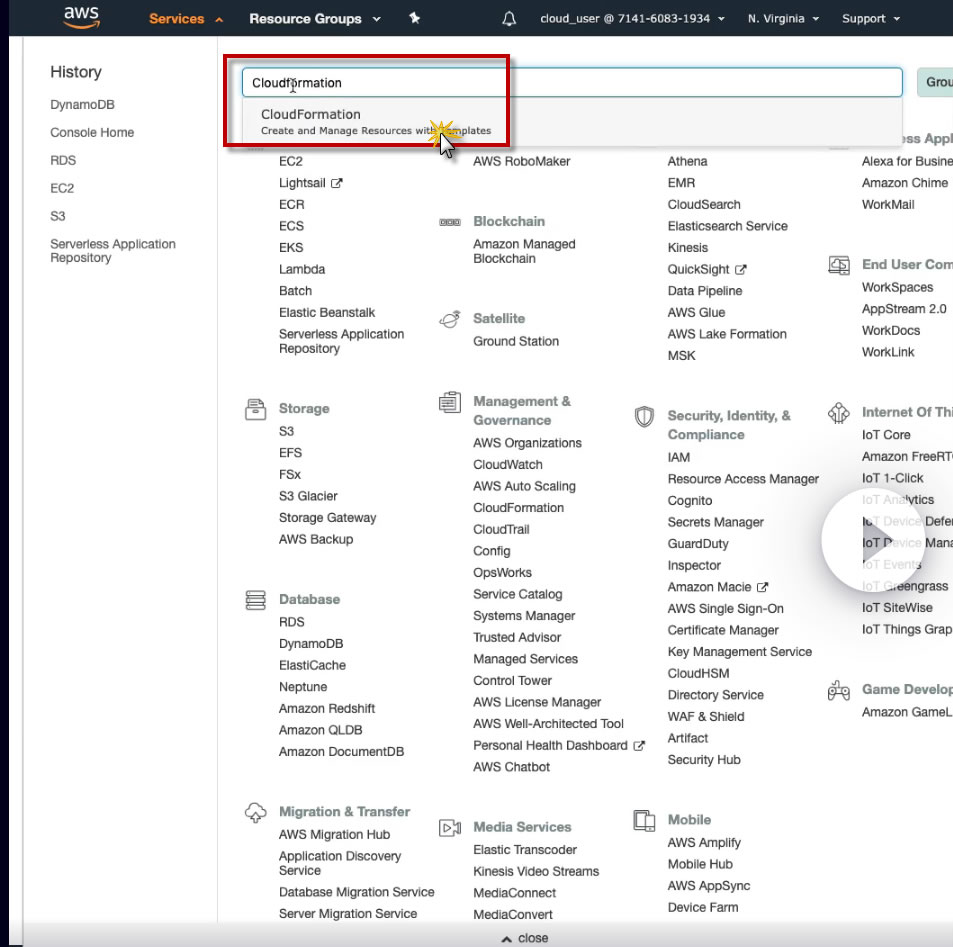Click the Satellite category icon

pyautogui.click(x=450, y=319)
